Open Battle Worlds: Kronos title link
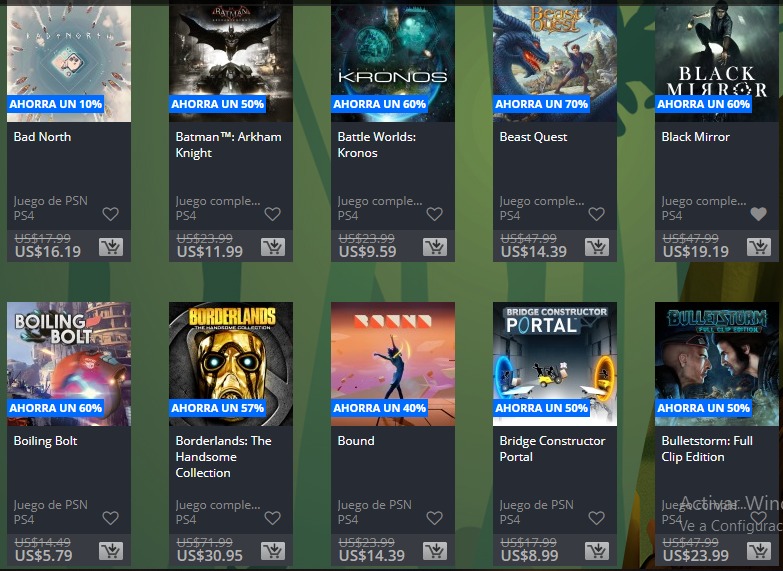 click(x=377, y=145)
